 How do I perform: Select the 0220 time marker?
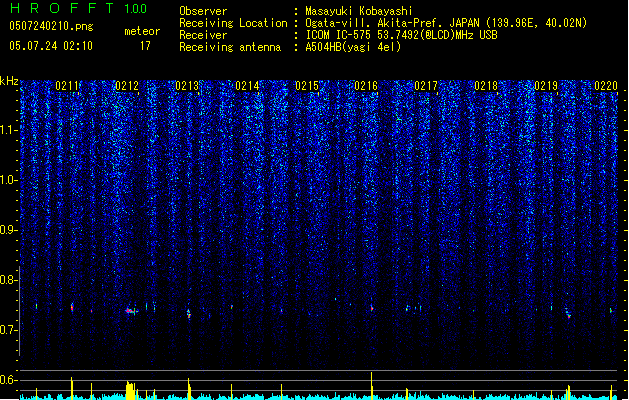[606, 86]
